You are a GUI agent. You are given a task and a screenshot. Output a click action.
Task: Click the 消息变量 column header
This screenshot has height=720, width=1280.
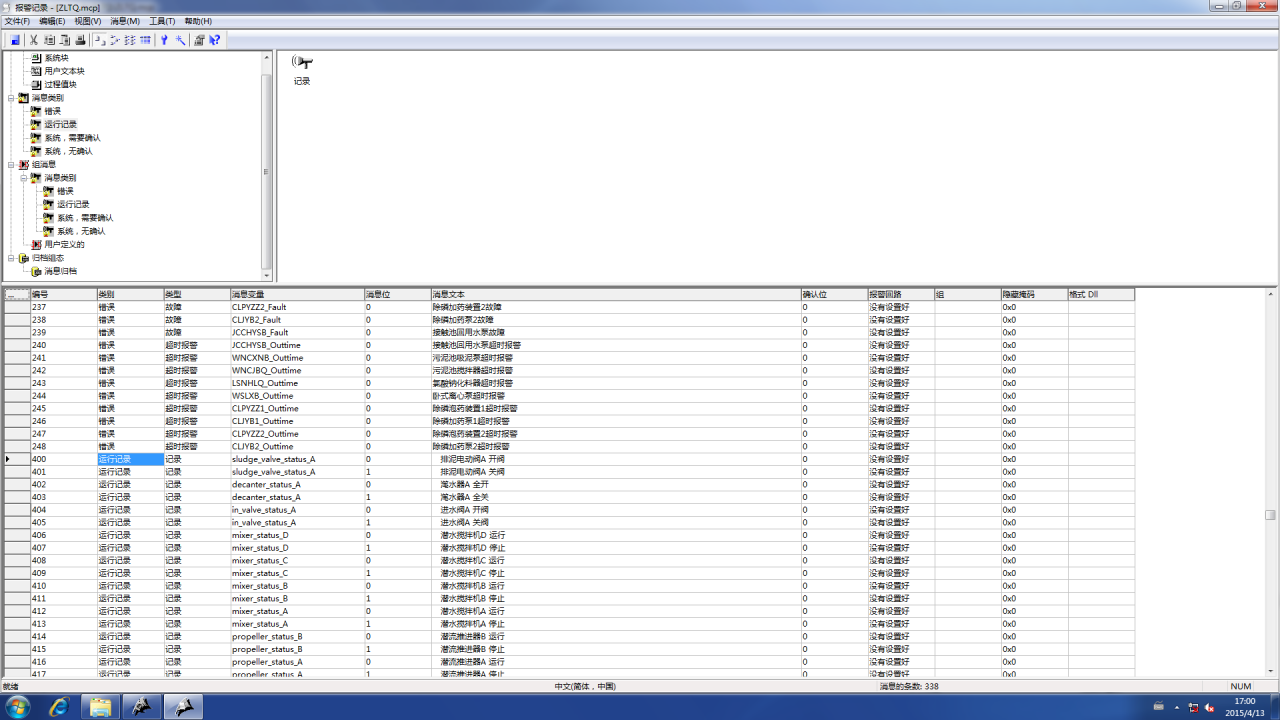click(x=296, y=295)
